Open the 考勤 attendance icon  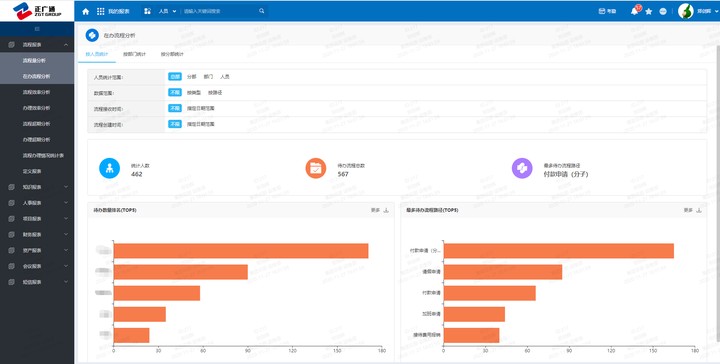pos(602,11)
